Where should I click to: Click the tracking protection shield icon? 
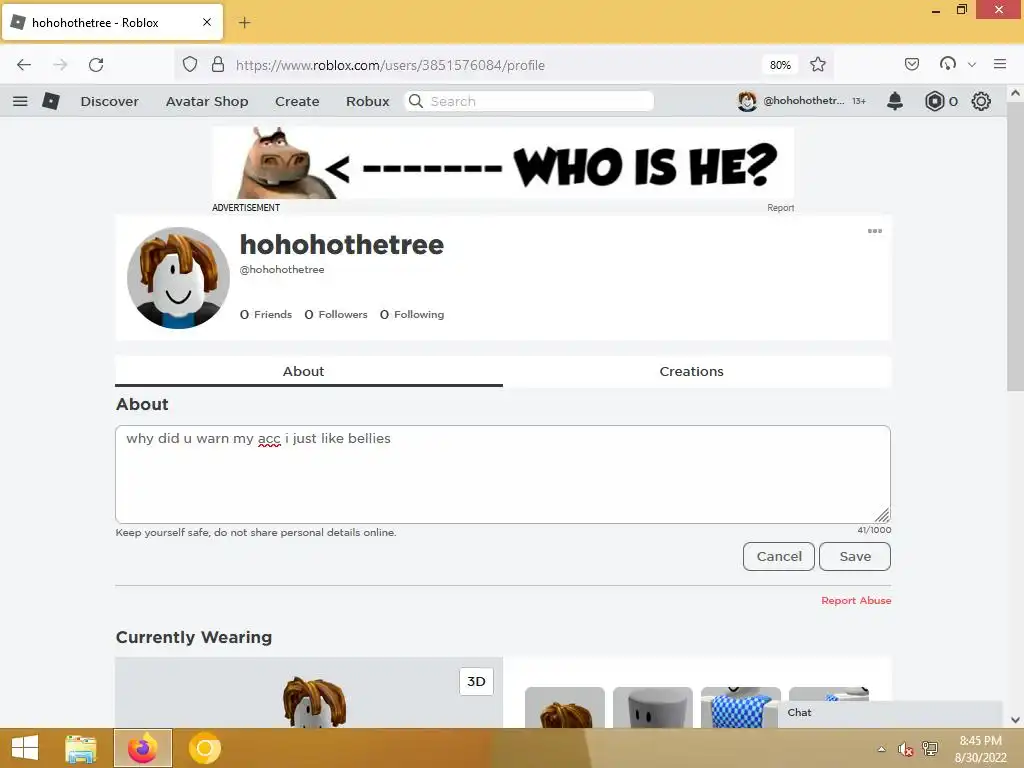pyautogui.click(x=190, y=65)
